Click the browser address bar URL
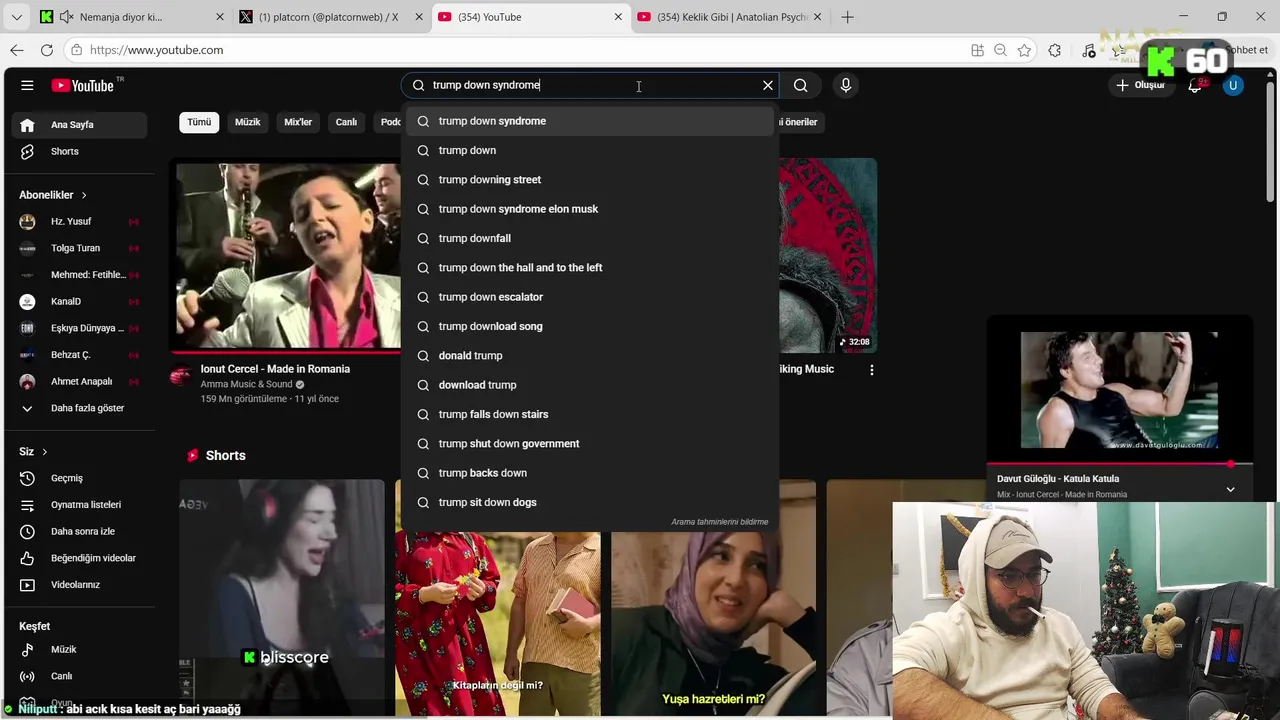 [156, 50]
